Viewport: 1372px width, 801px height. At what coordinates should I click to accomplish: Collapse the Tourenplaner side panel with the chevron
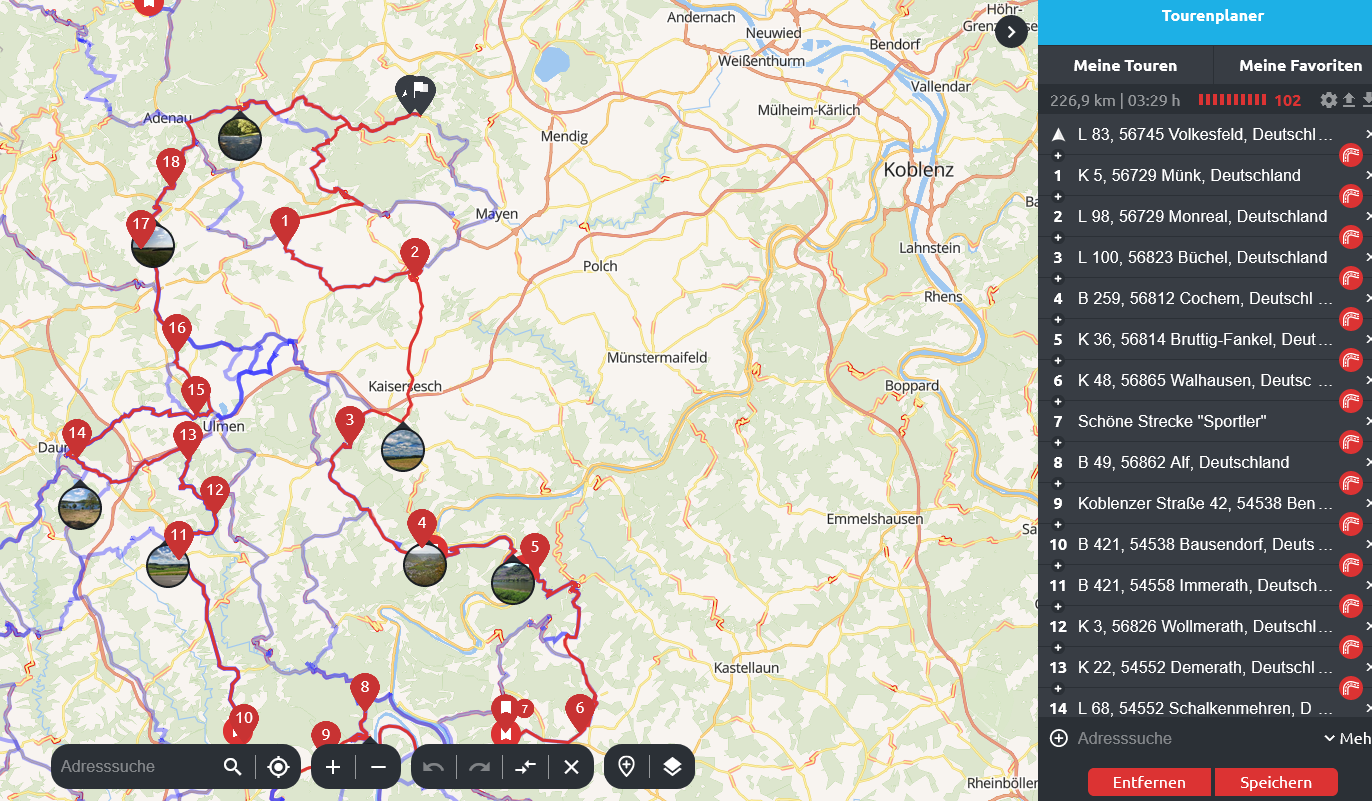pos(1011,31)
